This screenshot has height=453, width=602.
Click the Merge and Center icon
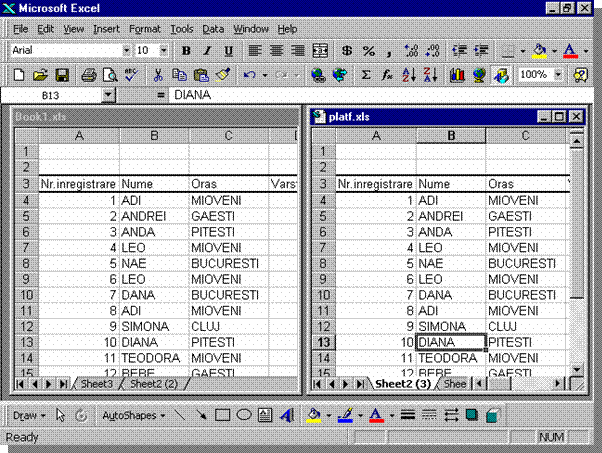[x=320, y=50]
